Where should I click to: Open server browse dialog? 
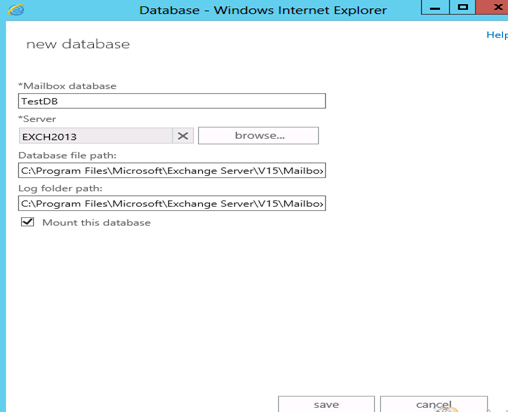[258, 136]
